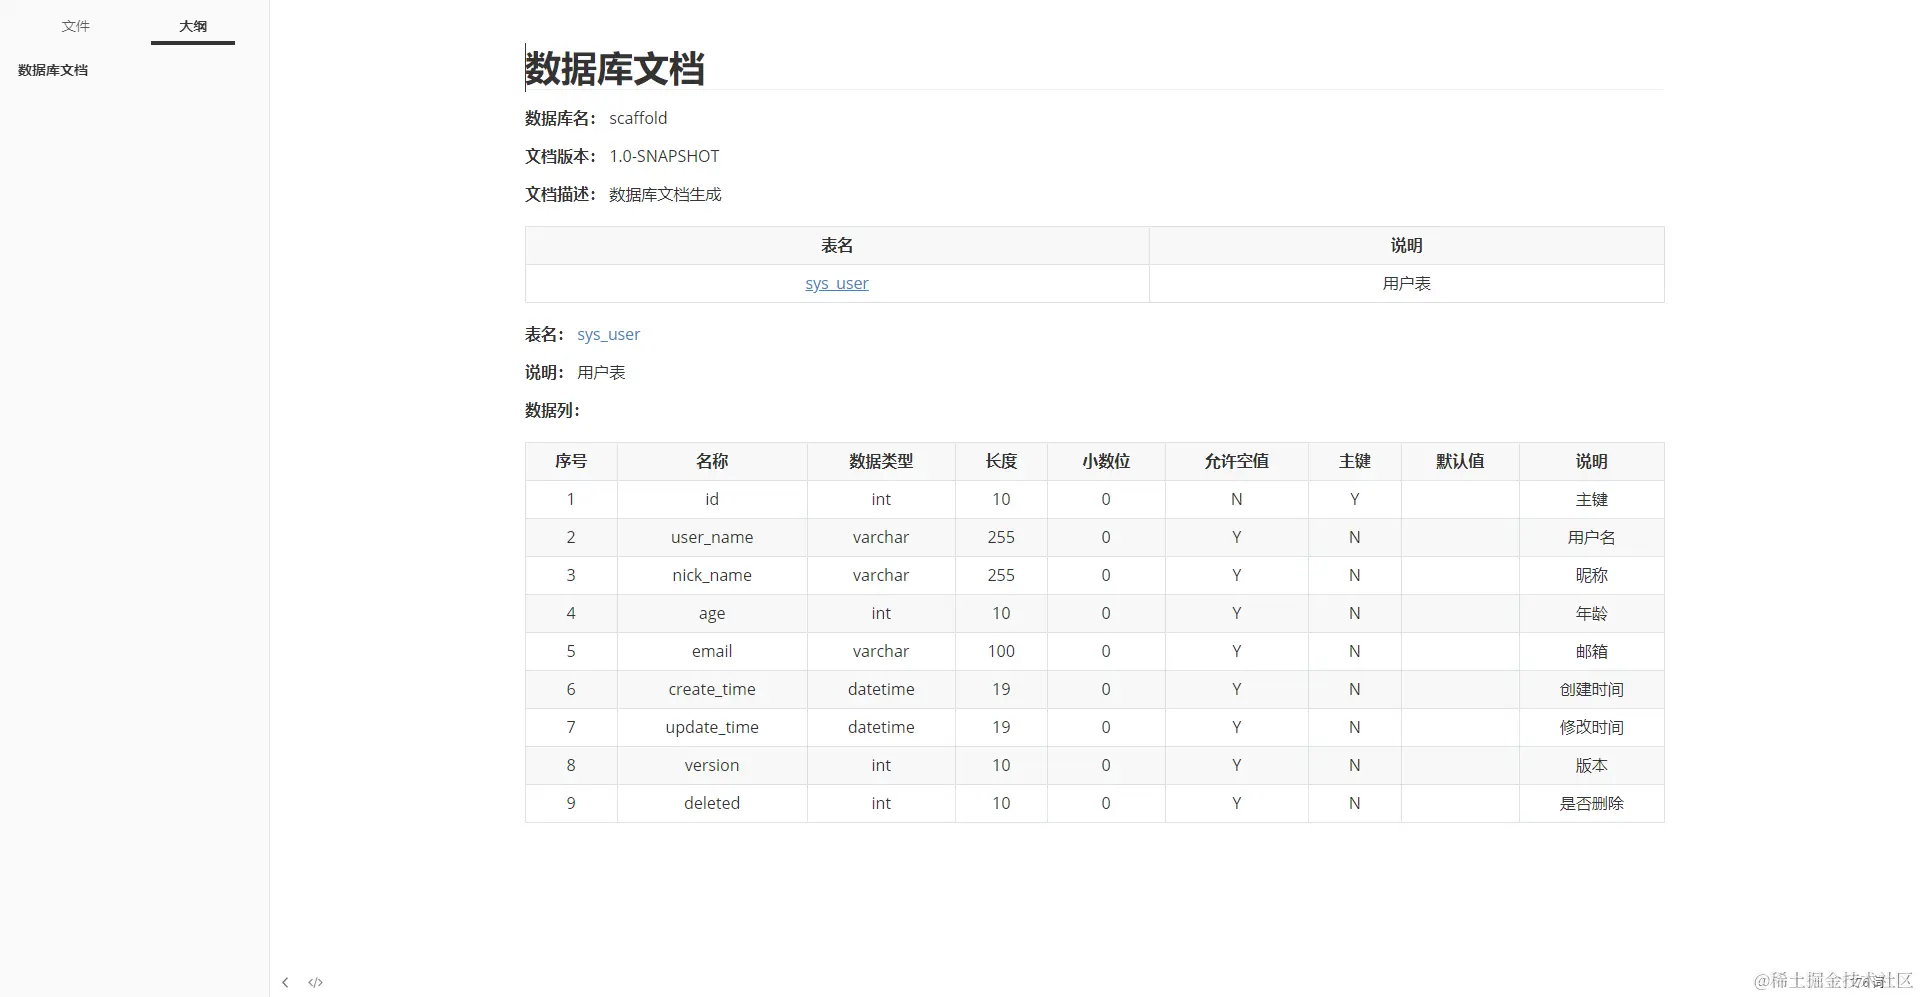The image size is (1920, 997).
Task: Click the 创建时间 description cell
Action: [x=1592, y=689]
